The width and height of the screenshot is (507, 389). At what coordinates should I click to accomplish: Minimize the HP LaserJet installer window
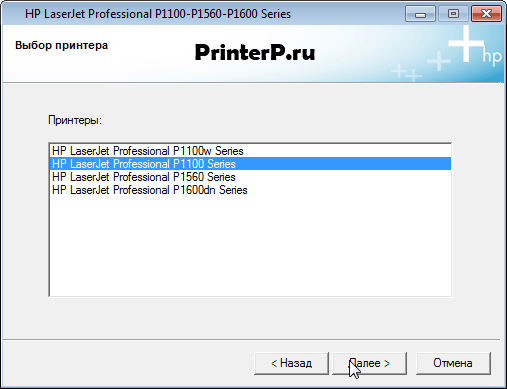pyautogui.click(x=420, y=14)
